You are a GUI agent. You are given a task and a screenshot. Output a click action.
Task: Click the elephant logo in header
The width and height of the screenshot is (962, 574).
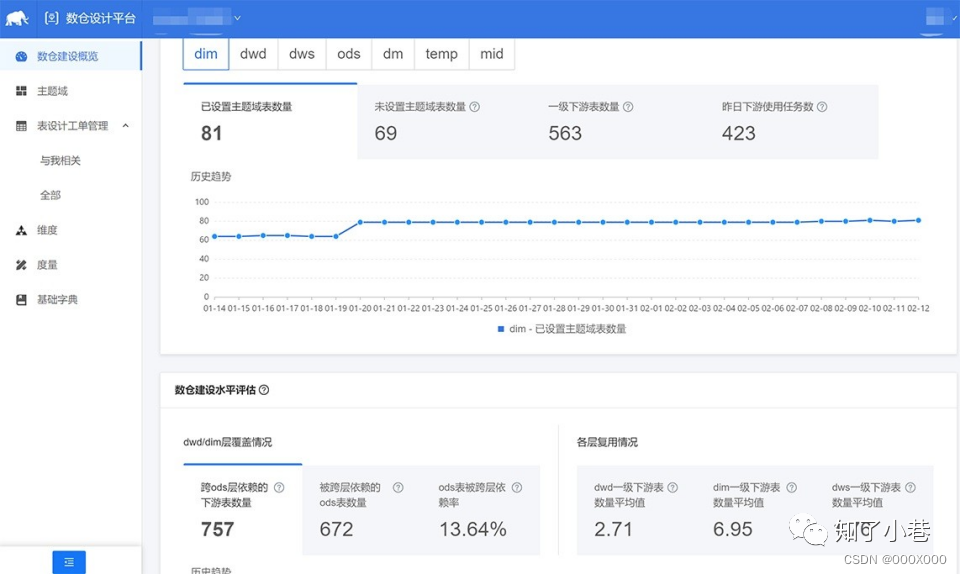17,18
